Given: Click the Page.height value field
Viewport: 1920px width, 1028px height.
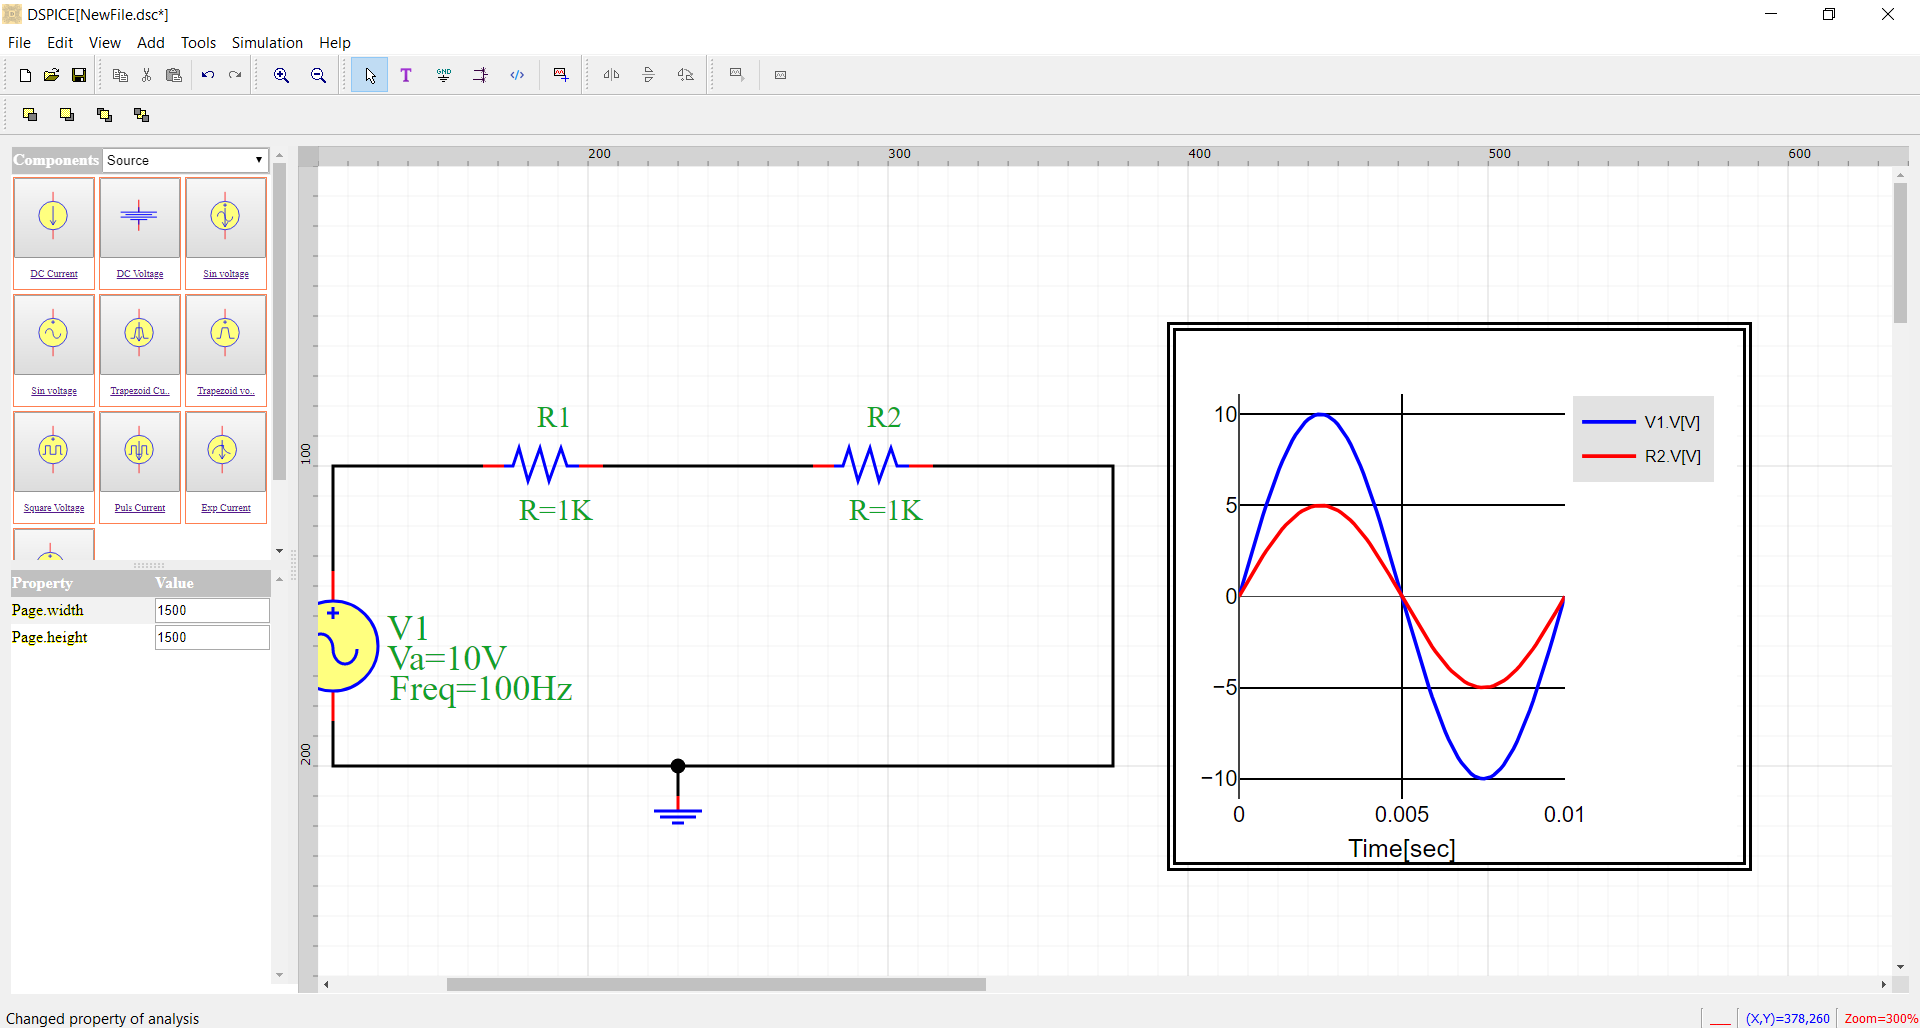Looking at the screenshot, I should [x=211, y=637].
